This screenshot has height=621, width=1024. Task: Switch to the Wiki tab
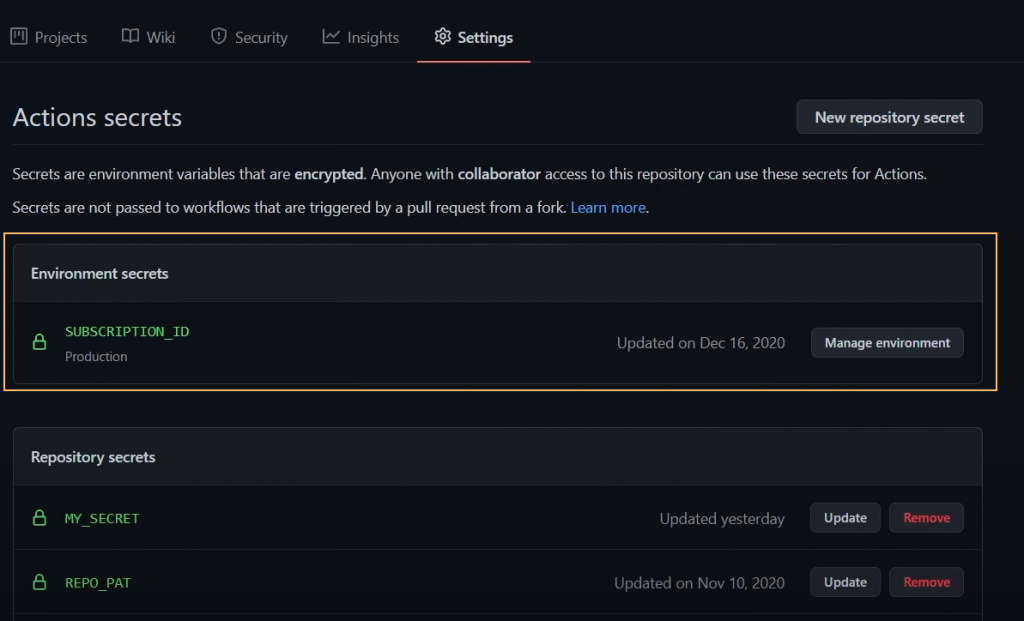pos(160,38)
